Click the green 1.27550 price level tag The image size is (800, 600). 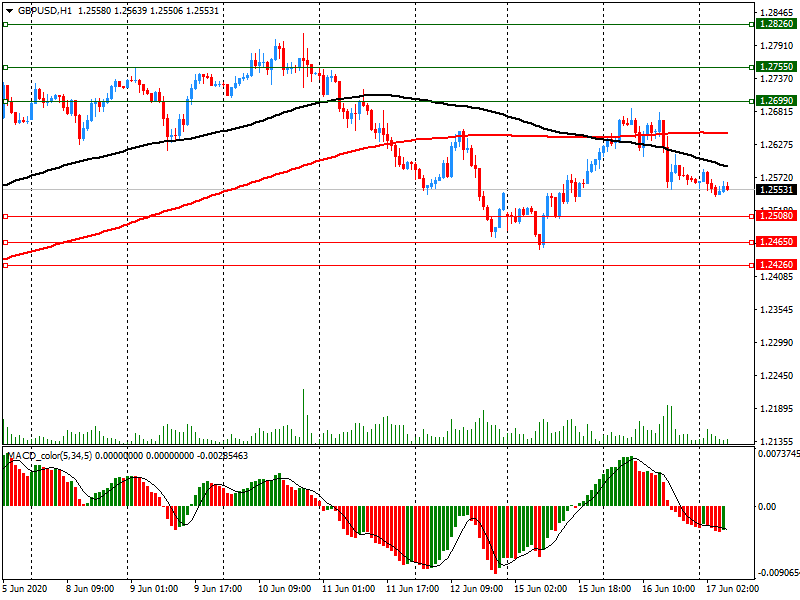pyautogui.click(x=776, y=68)
